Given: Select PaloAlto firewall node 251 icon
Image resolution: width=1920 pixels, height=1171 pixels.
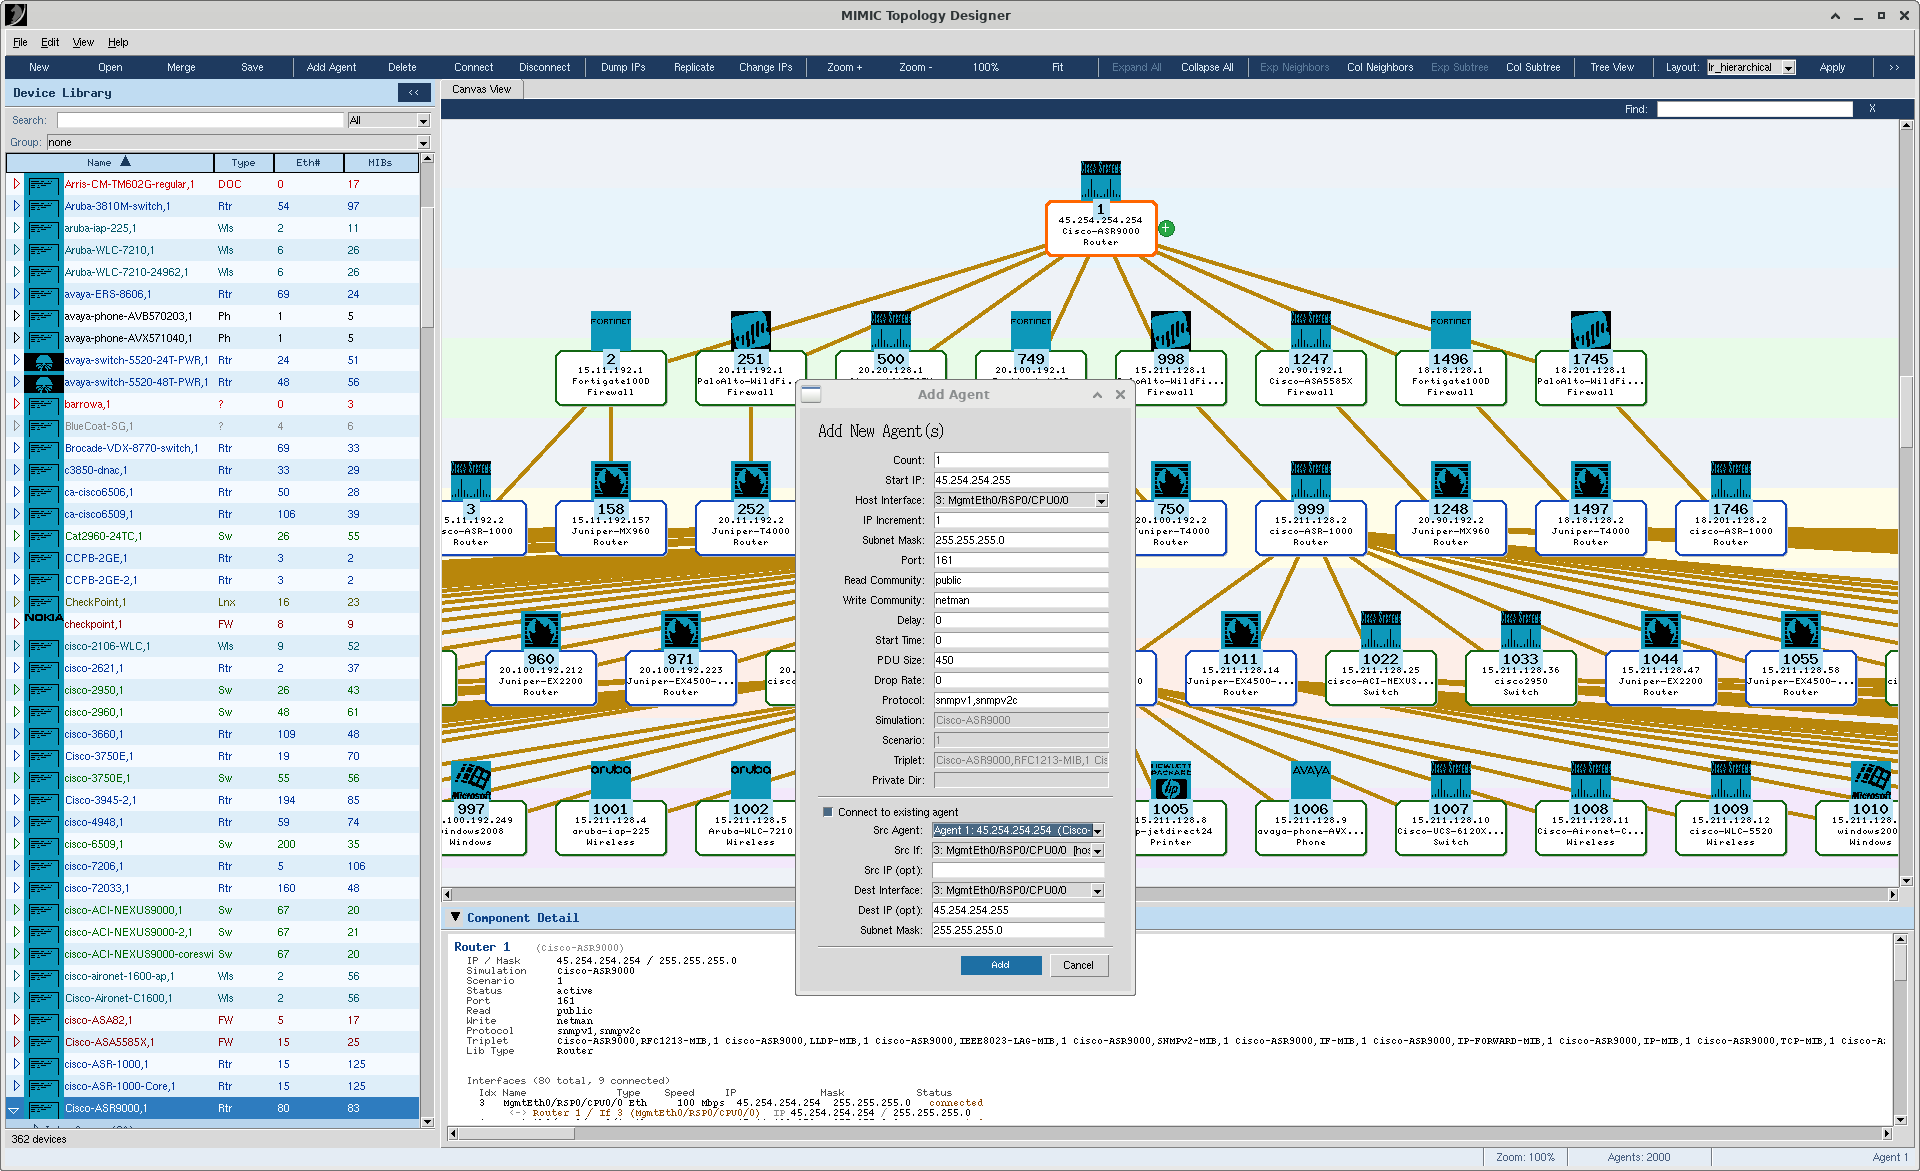Looking at the screenshot, I should pyautogui.click(x=750, y=330).
